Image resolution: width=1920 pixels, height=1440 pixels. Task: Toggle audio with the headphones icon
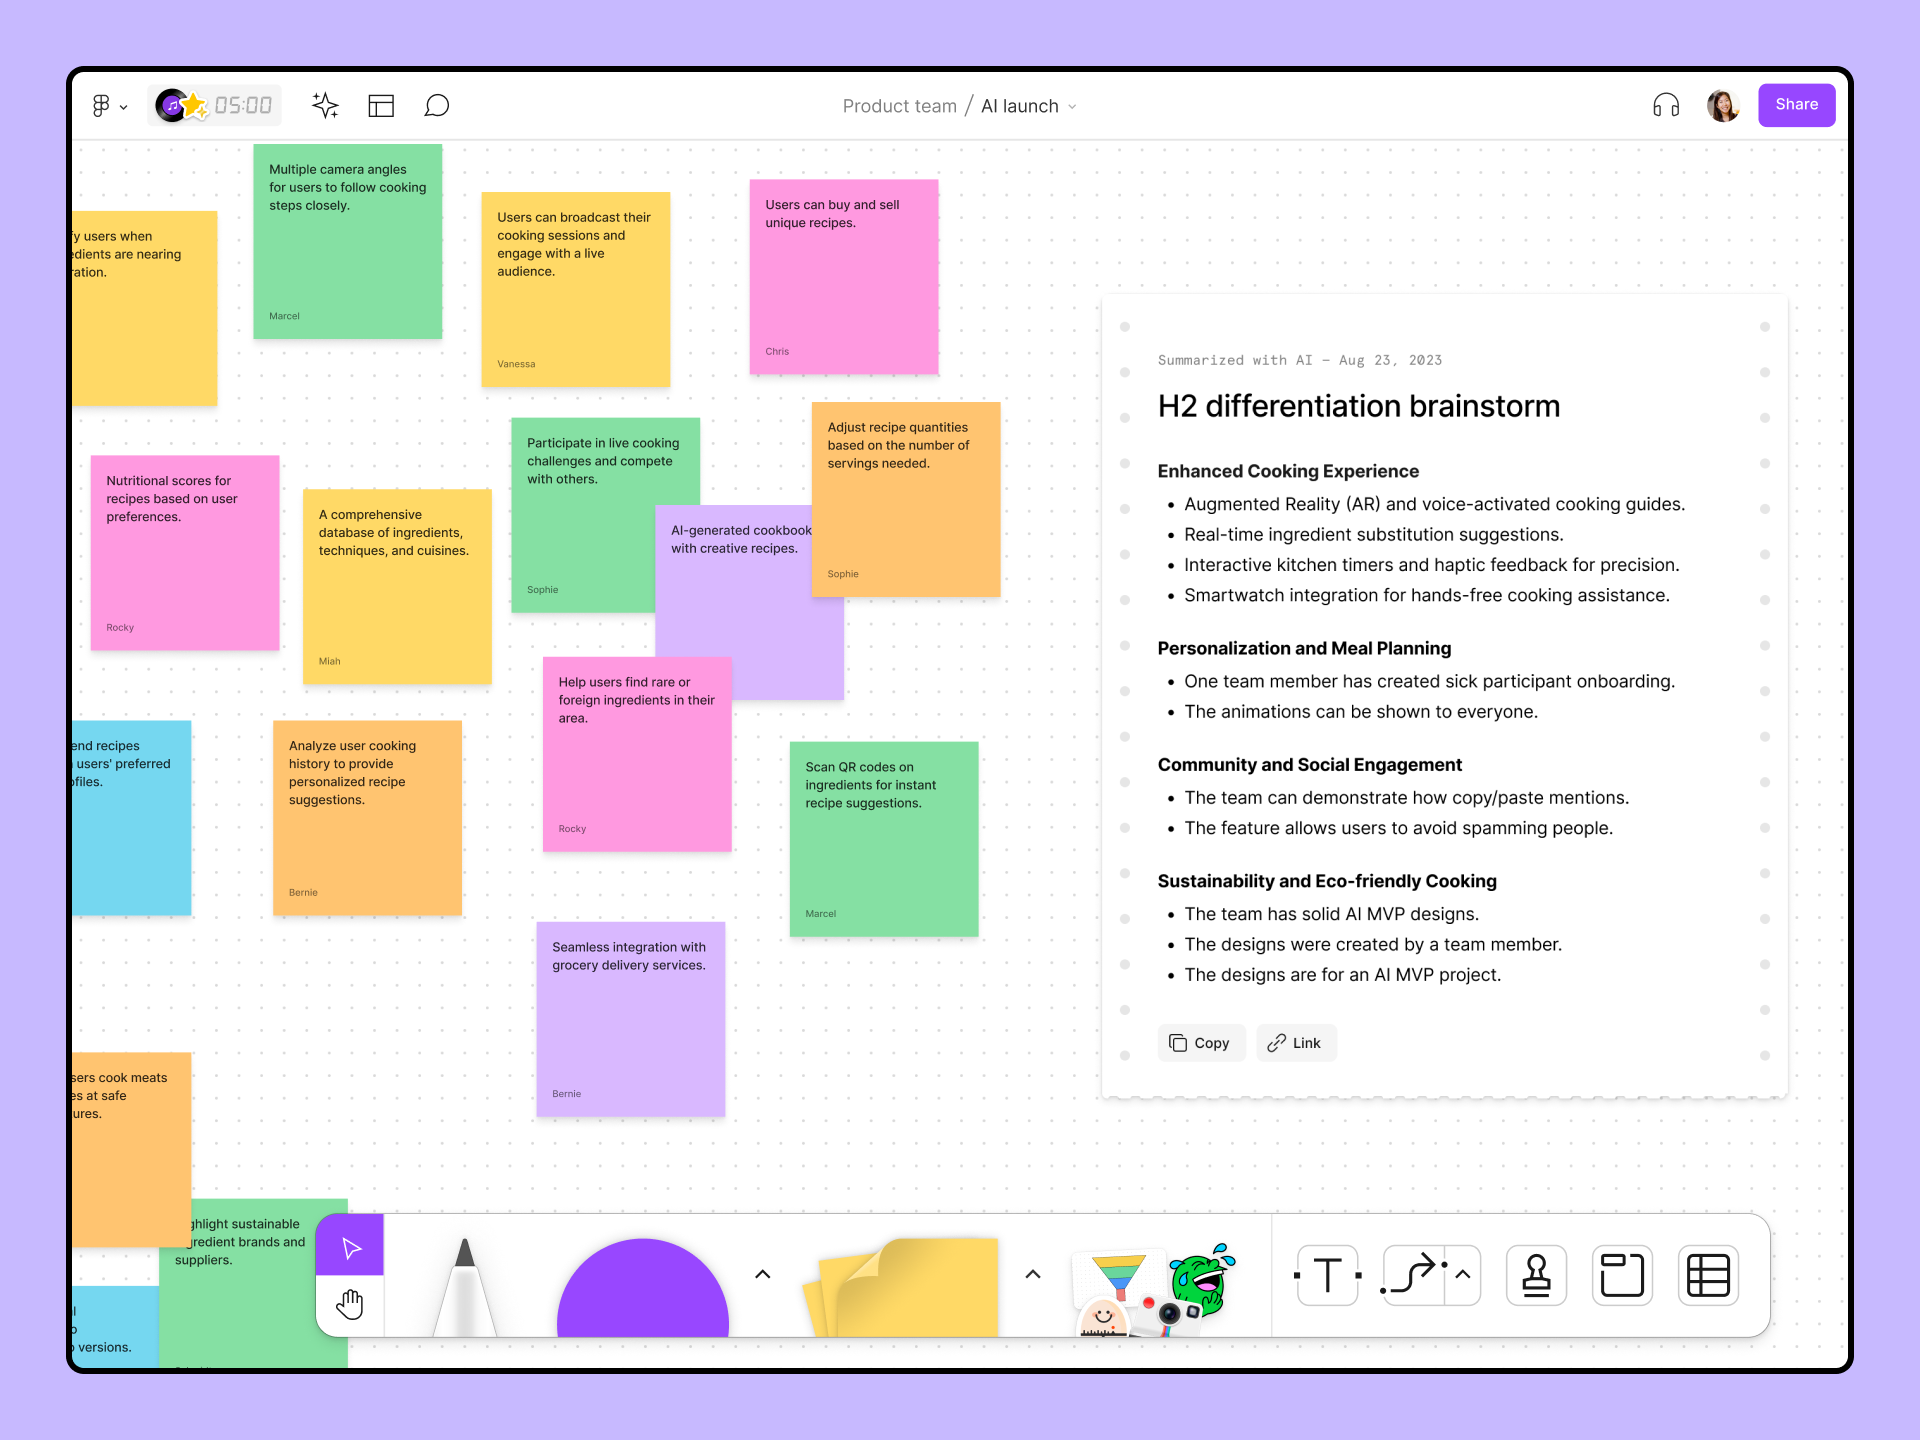1665,104
